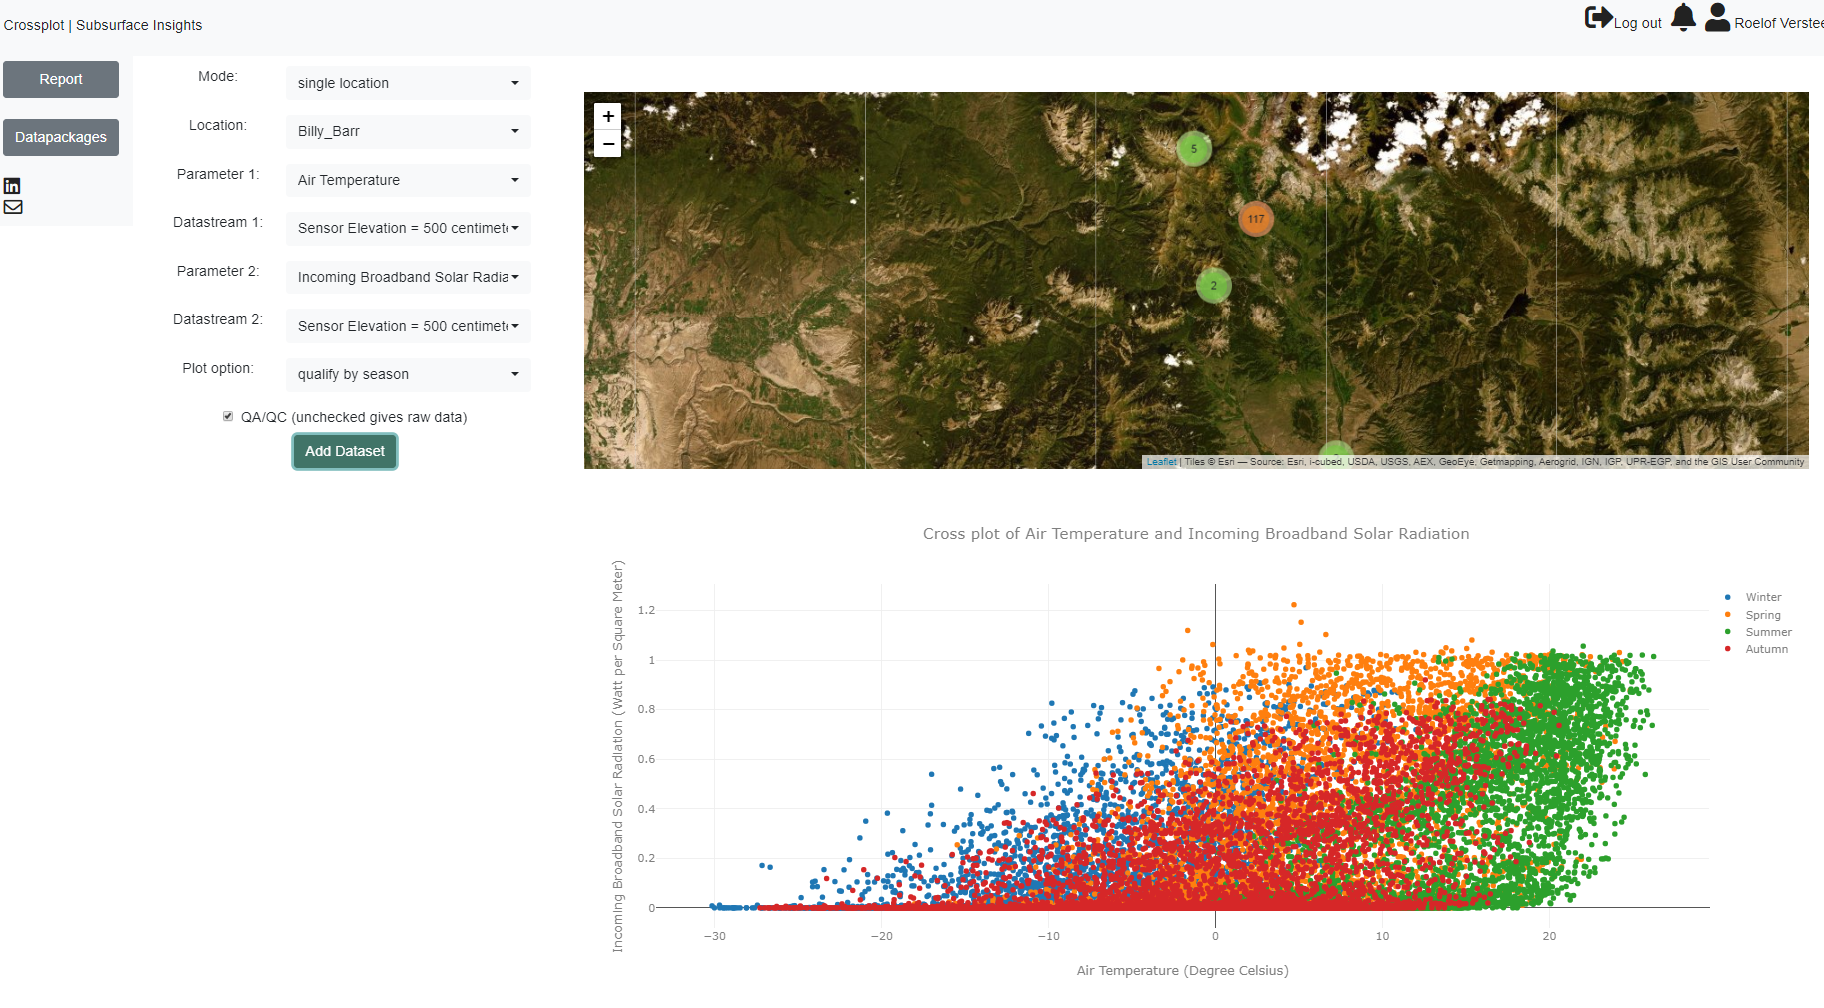Open the Mode dropdown
1824x1008 pixels.
click(407, 83)
